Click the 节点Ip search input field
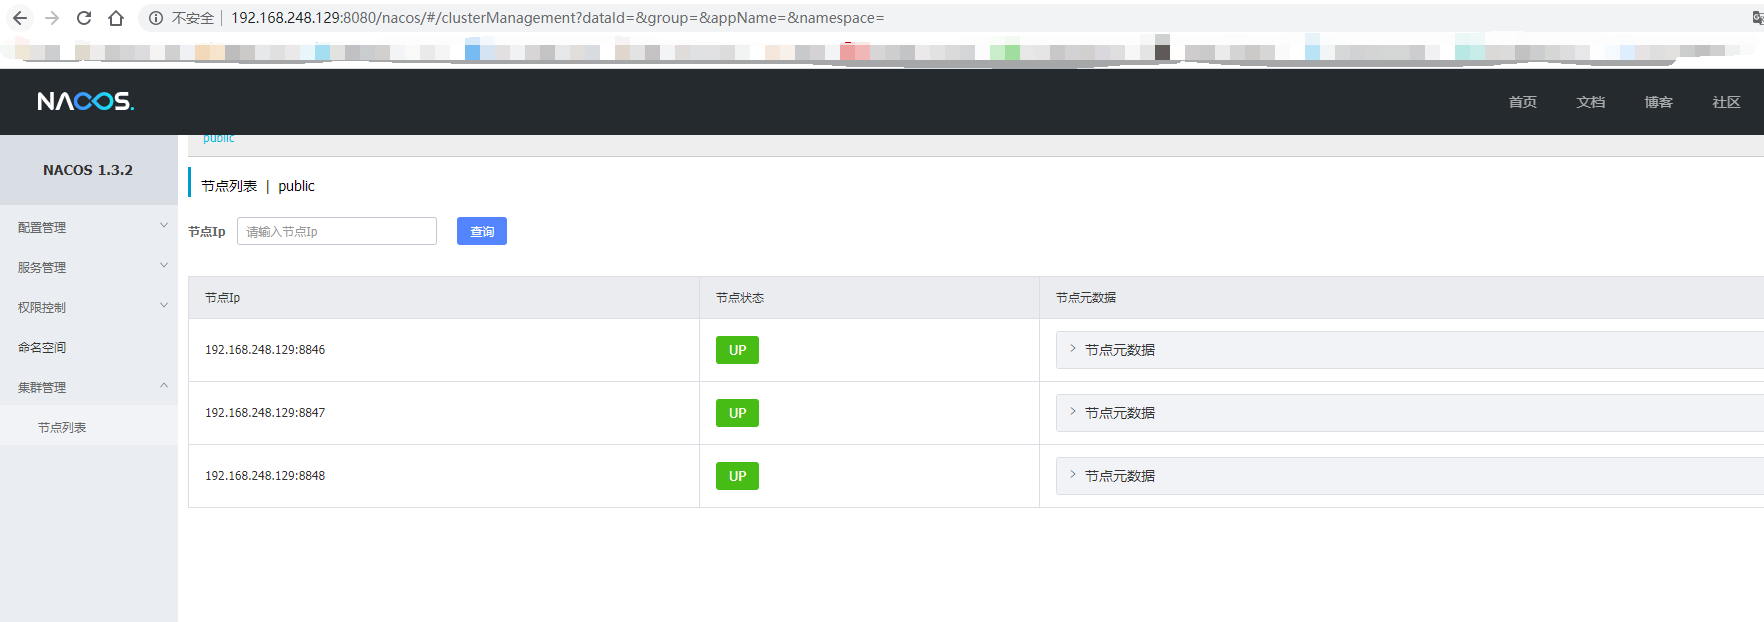This screenshot has width=1764, height=622. click(x=337, y=231)
